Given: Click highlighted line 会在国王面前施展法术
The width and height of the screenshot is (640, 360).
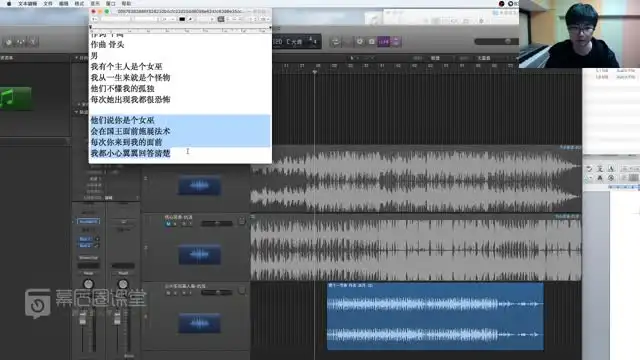Looking at the screenshot, I should pyautogui.click(x=130, y=131).
